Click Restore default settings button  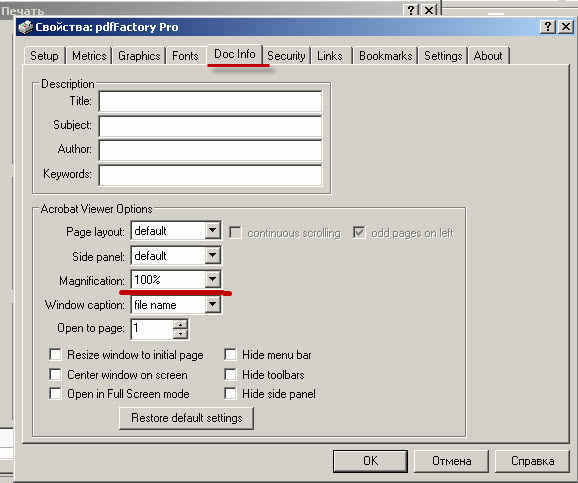[x=187, y=418]
